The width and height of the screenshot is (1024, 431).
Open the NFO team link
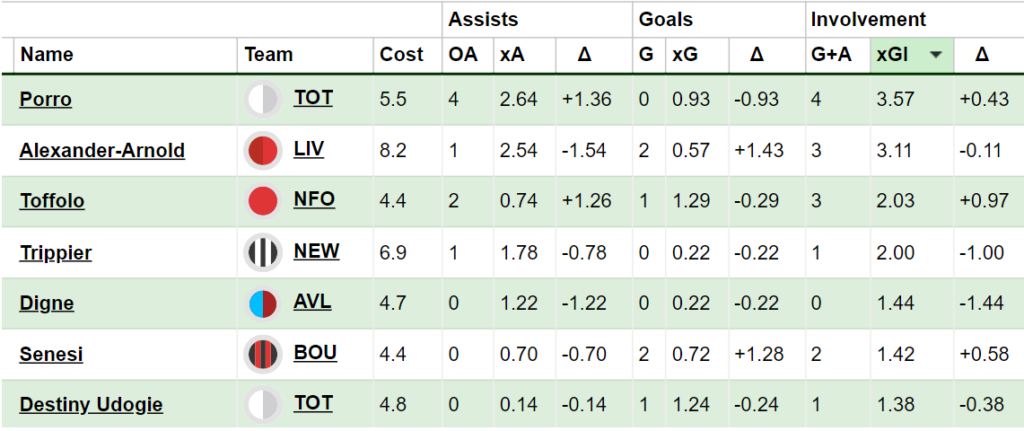314,200
